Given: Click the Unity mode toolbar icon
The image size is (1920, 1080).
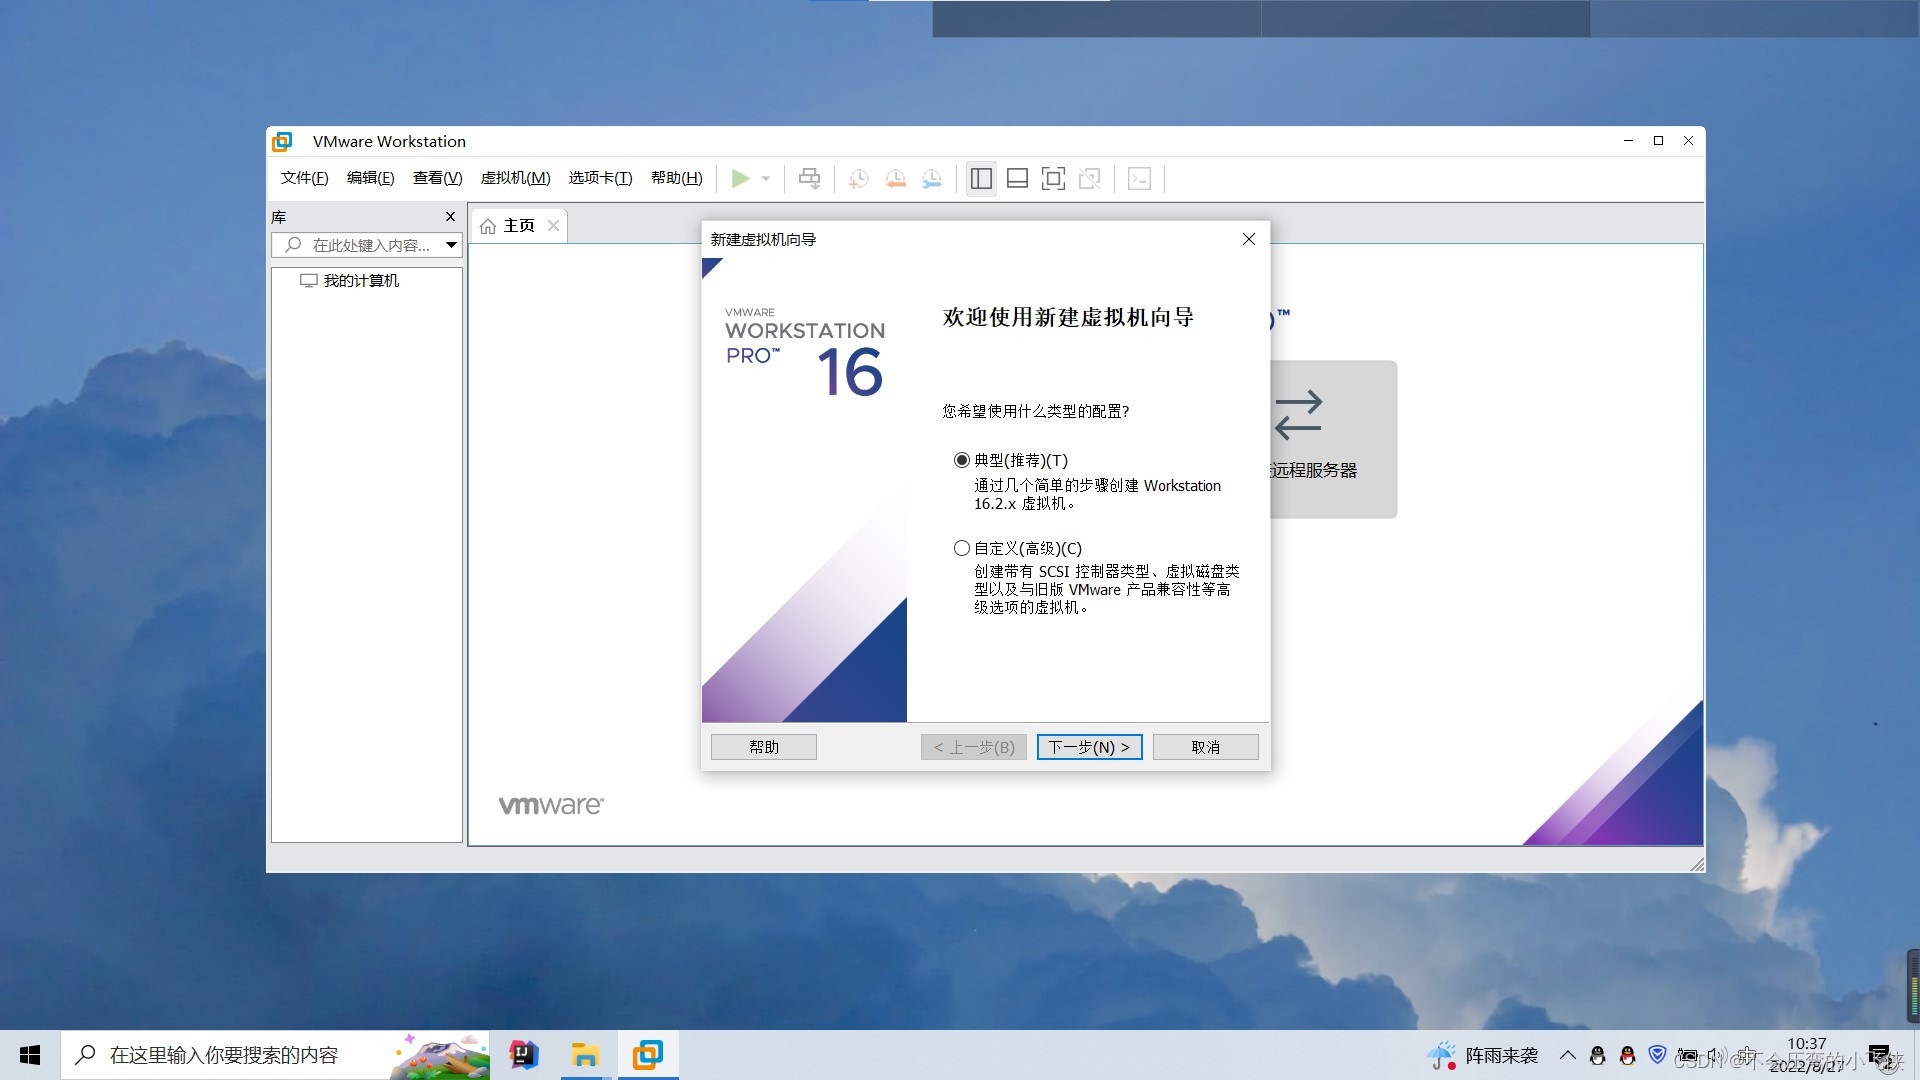Looking at the screenshot, I should pyautogui.click(x=1089, y=178).
